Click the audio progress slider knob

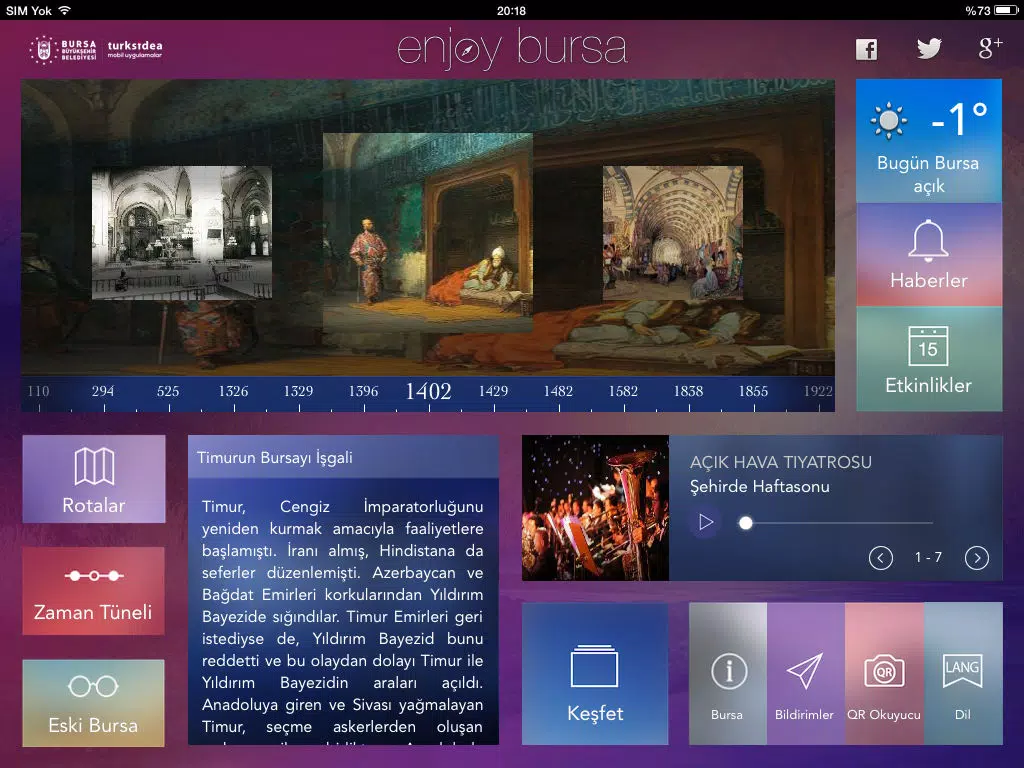click(x=745, y=522)
